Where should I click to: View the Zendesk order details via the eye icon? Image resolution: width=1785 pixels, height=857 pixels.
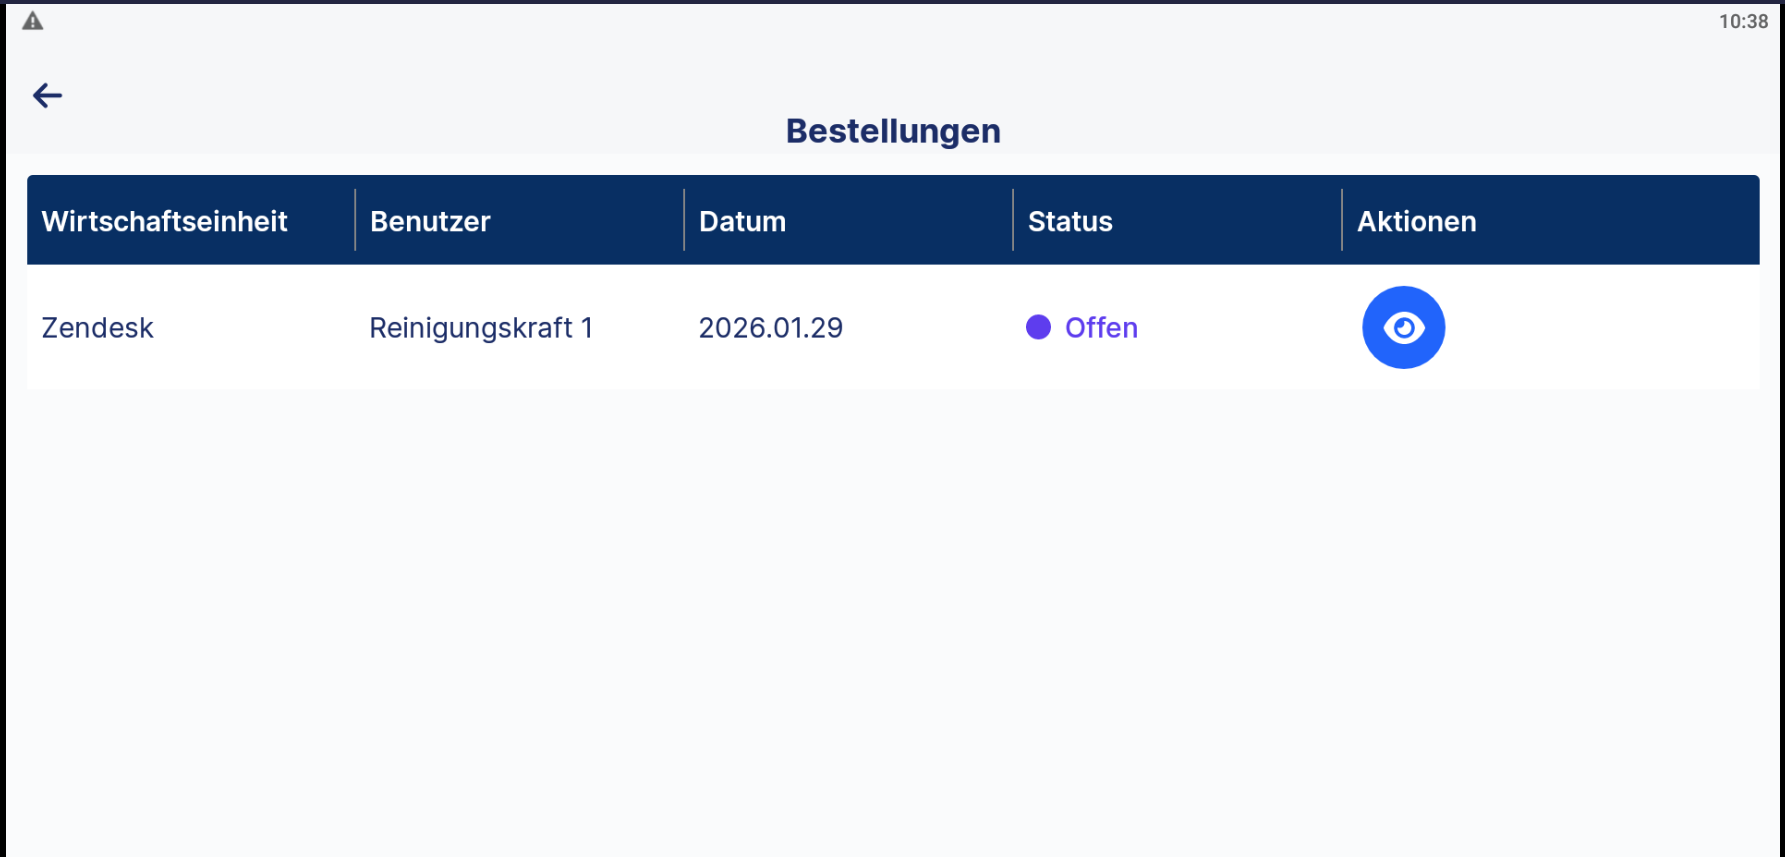pyautogui.click(x=1403, y=327)
